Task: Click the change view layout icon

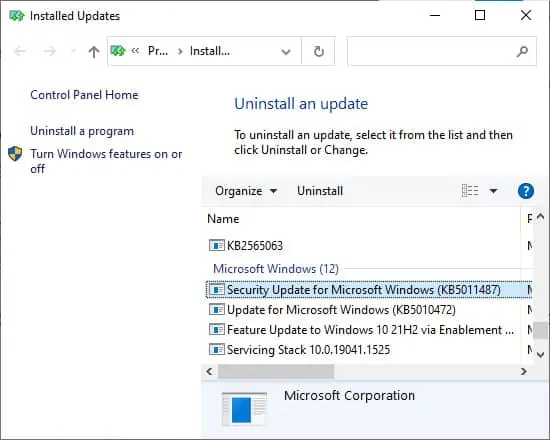Action: [470, 191]
